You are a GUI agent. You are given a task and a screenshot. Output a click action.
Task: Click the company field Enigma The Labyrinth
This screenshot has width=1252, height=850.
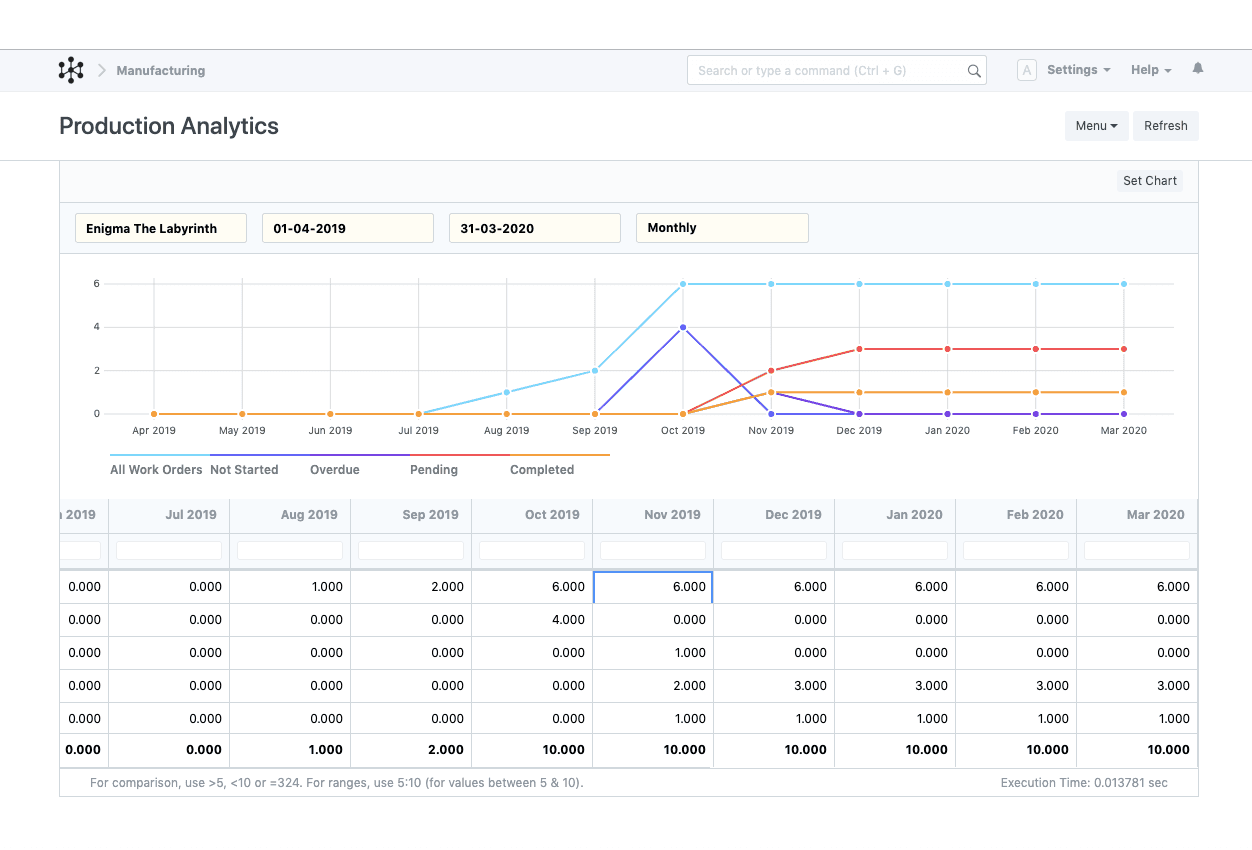pos(161,228)
